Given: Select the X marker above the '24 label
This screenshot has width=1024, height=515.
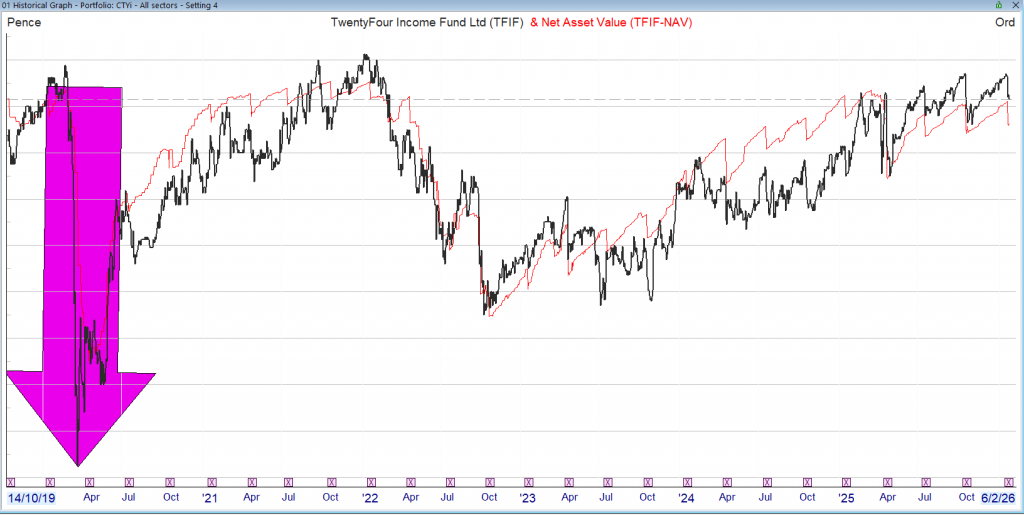Looking at the screenshot, I should tap(686, 483).
